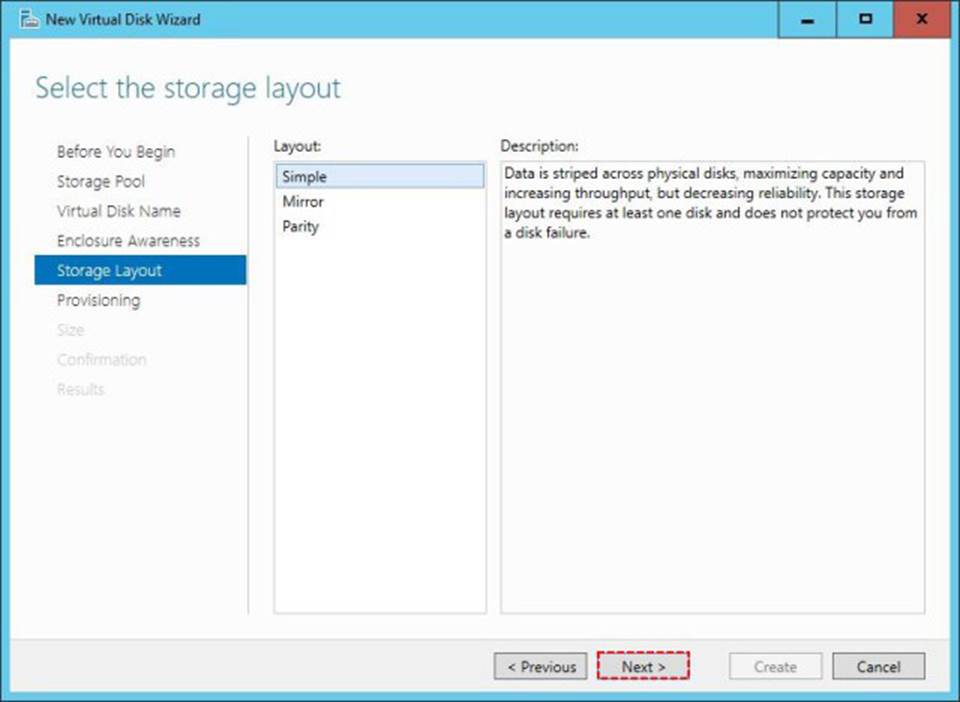The image size is (960, 702).
Task: Click the greyed-out Size step
Action: pos(70,330)
